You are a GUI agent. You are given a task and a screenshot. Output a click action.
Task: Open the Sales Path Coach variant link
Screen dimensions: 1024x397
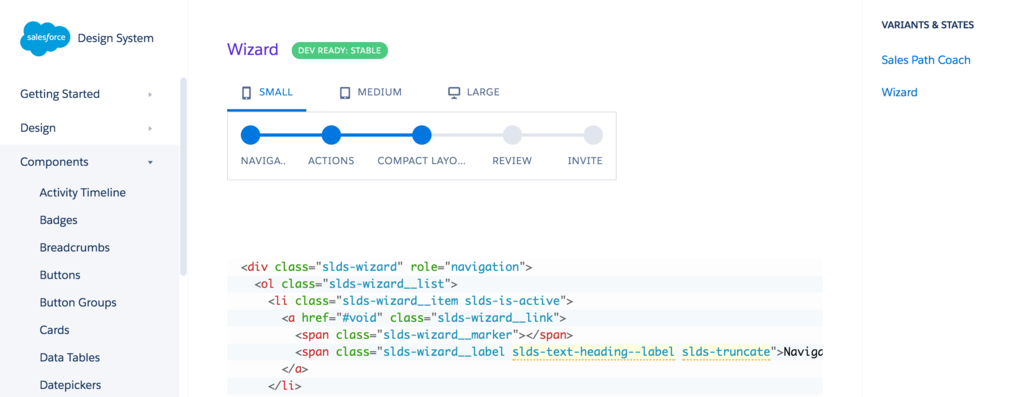coord(926,60)
